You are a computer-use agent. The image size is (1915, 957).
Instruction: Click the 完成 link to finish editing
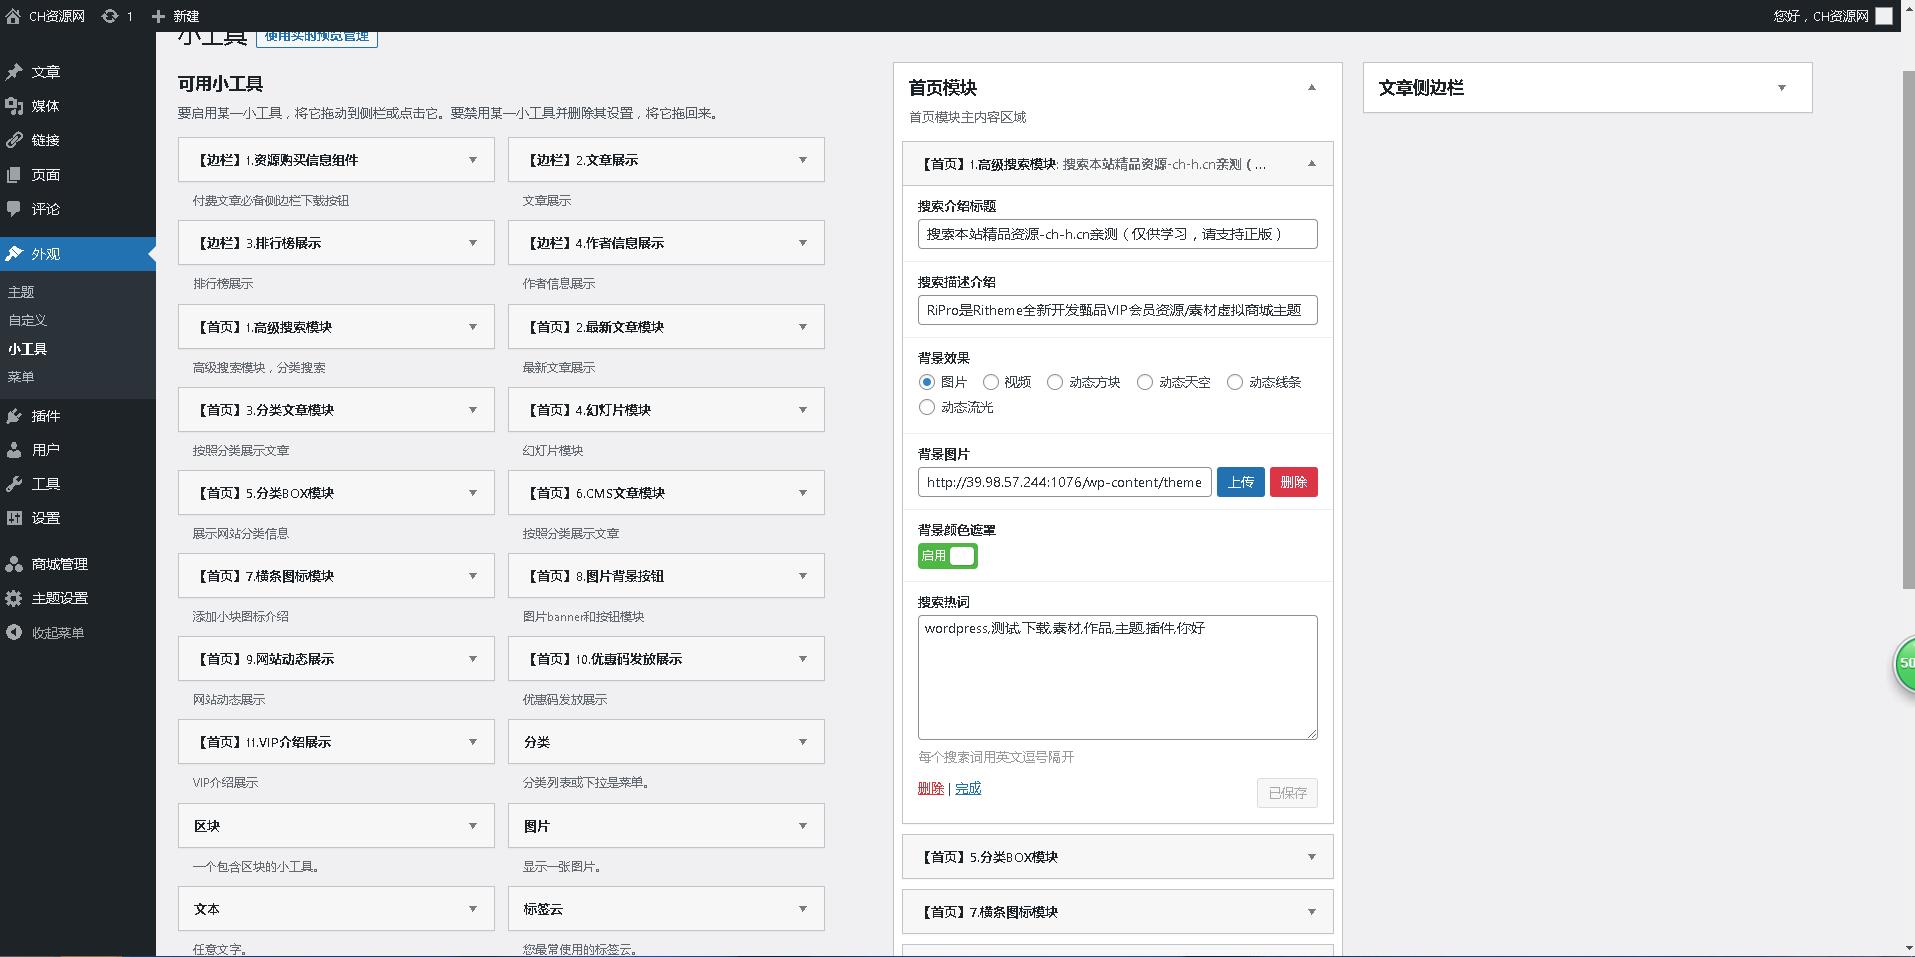coord(967,788)
